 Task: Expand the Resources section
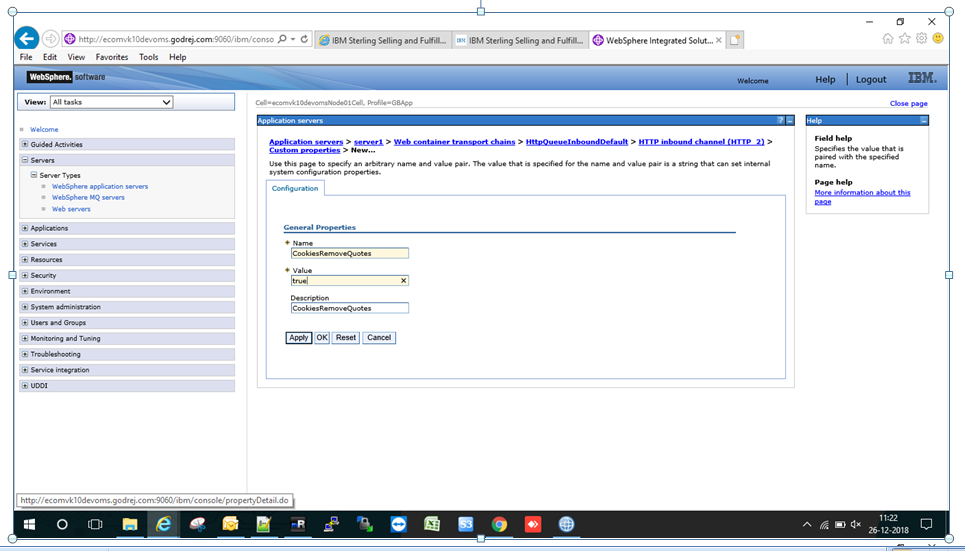pos(25,260)
